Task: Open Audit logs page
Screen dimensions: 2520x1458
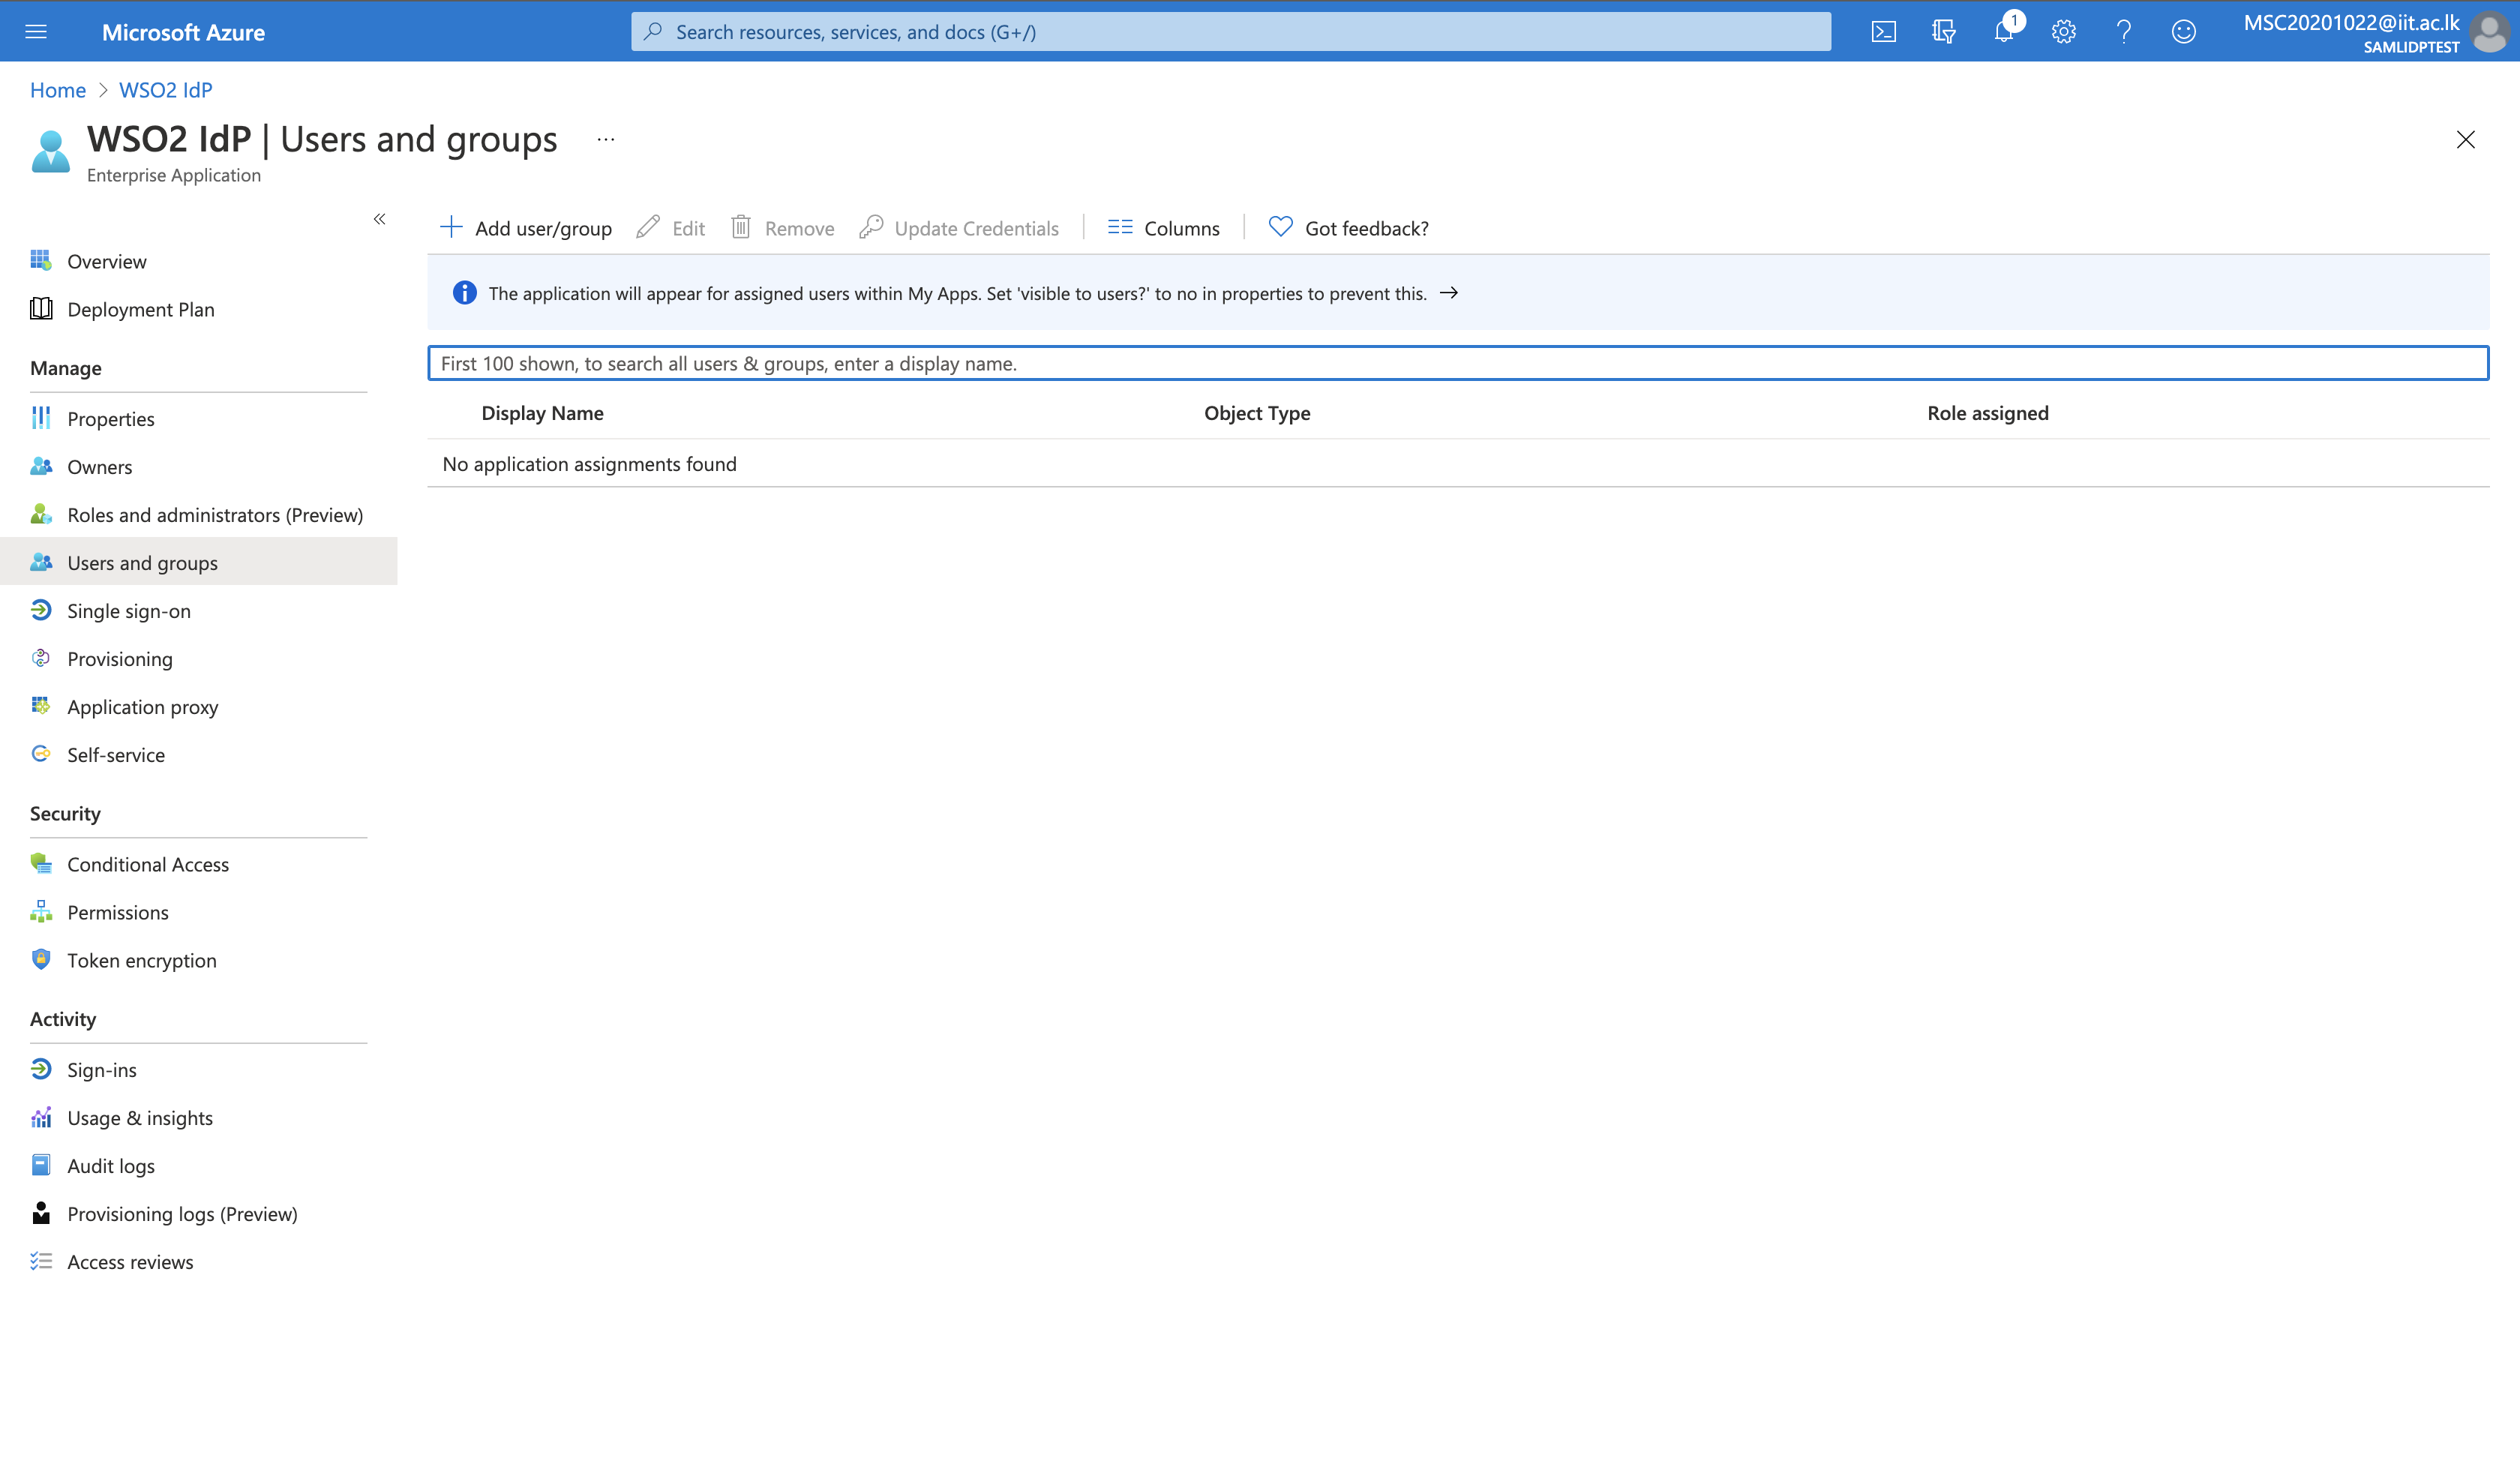Action: [x=111, y=1166]
